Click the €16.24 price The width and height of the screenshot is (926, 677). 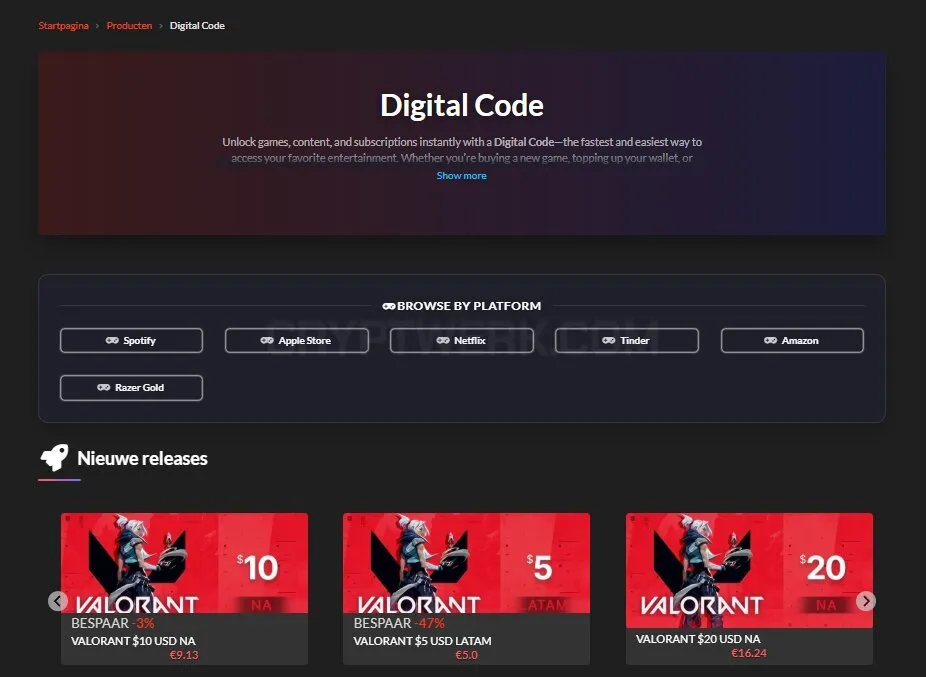click(749, 653)
